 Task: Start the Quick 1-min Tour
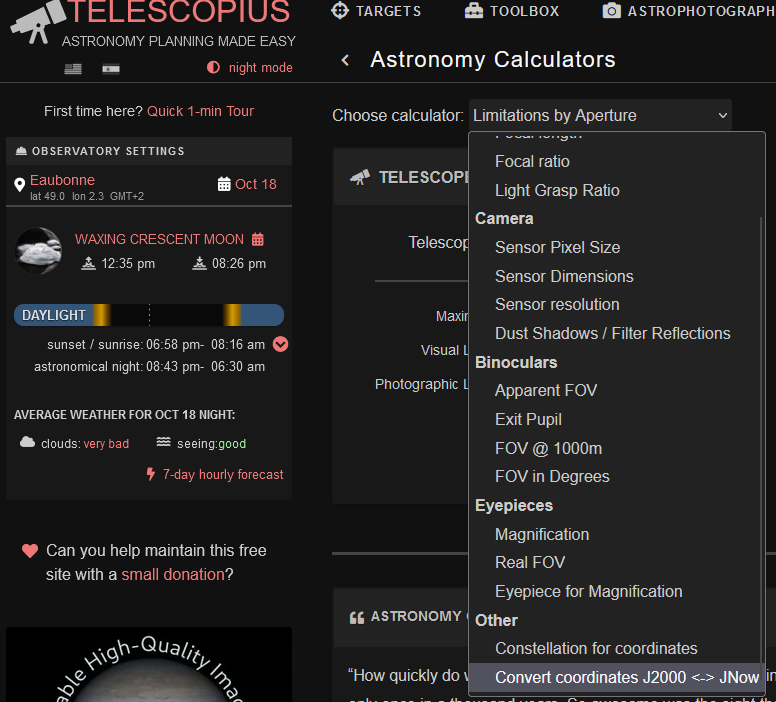click(x=200, y=111)
